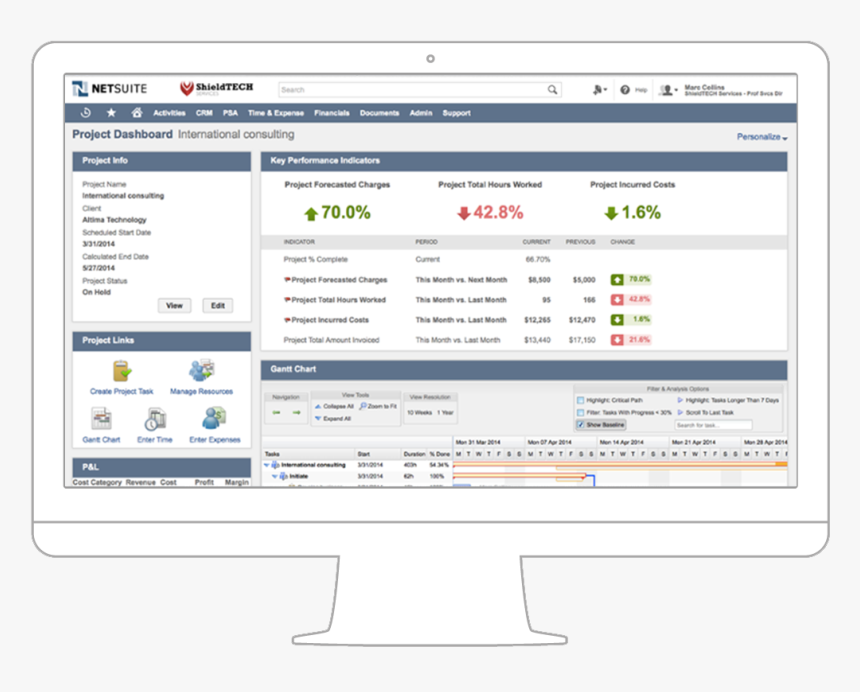Image resolution: width=860 pixels, height=692 pixels.
Task: Open the Admin menu
Action: coord(421,113)
